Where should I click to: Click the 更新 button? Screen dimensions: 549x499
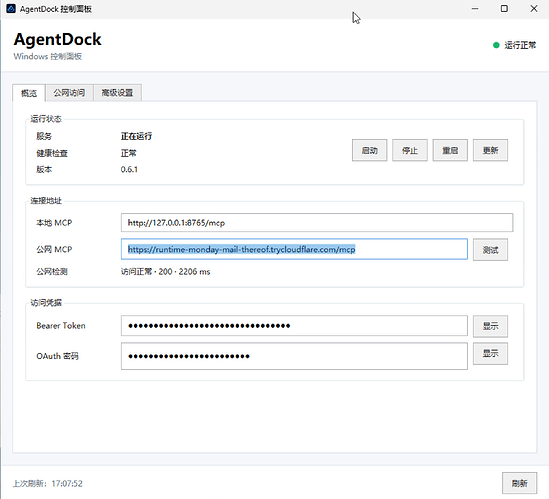490,150
